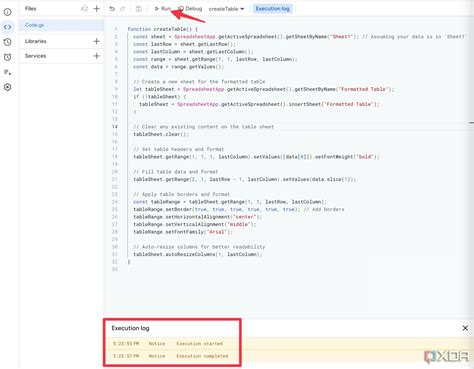
Task: Click the 'const data = range.getValues();' line
Action: (x=179, y=67)
